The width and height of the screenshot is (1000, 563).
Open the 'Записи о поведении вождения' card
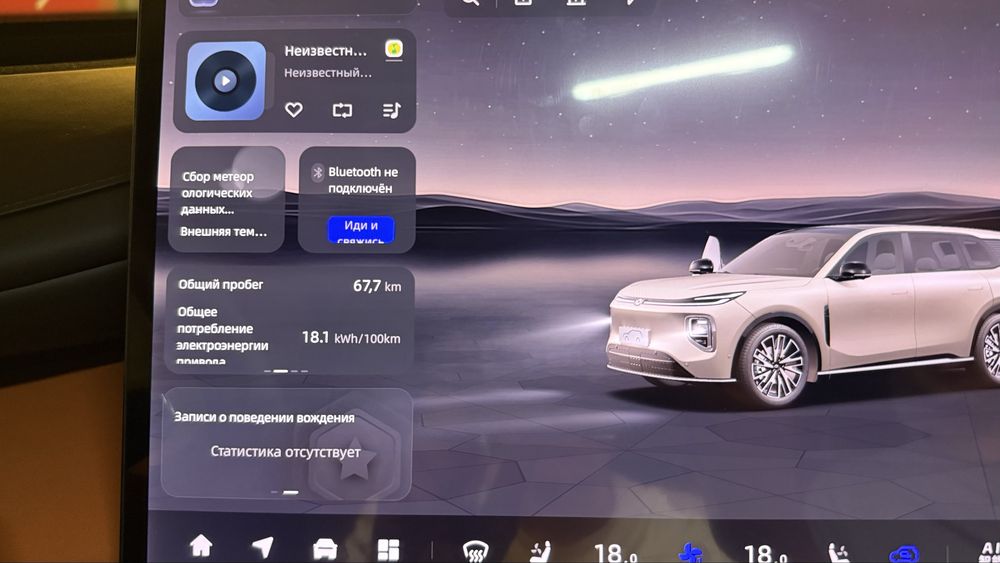pyautogui.click(x=286, y=443)
